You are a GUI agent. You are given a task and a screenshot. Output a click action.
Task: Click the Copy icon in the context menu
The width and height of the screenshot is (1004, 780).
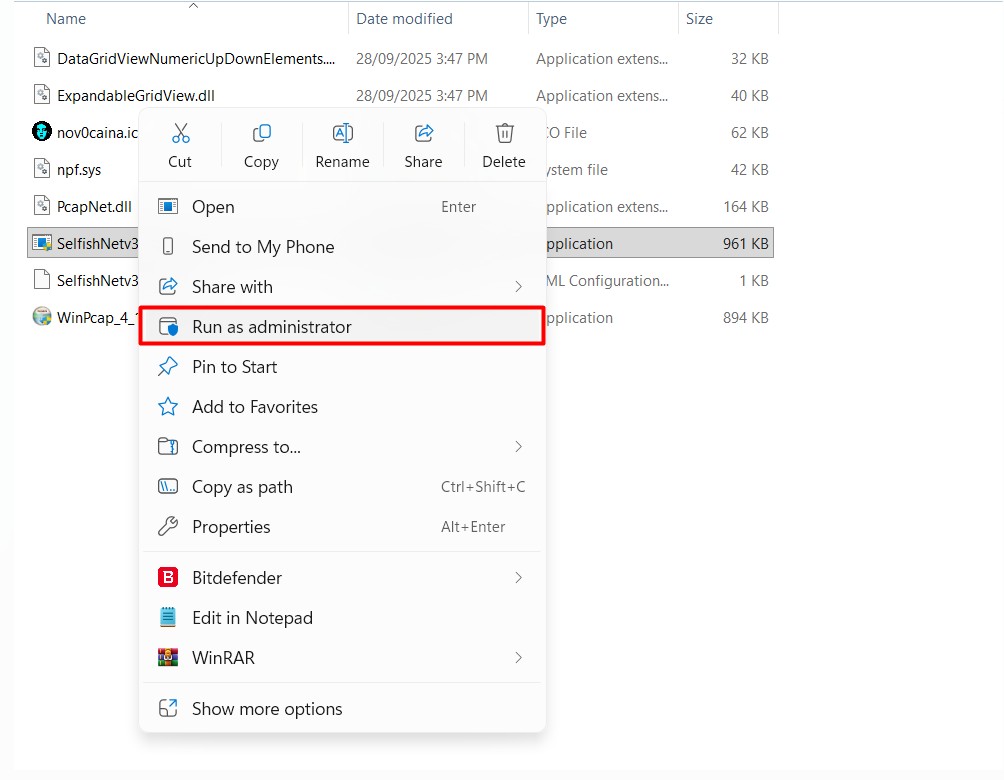(261, 131)
